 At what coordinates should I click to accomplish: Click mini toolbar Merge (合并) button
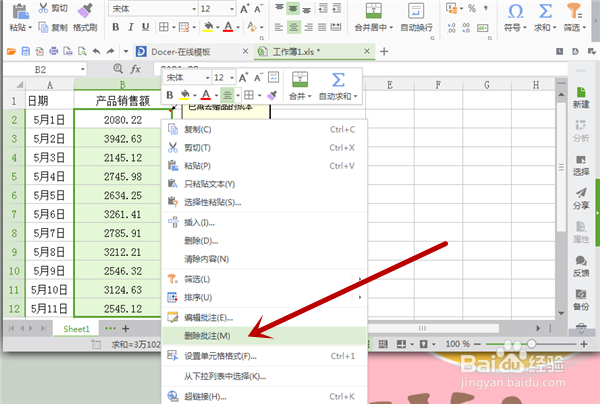coord(300,86)
